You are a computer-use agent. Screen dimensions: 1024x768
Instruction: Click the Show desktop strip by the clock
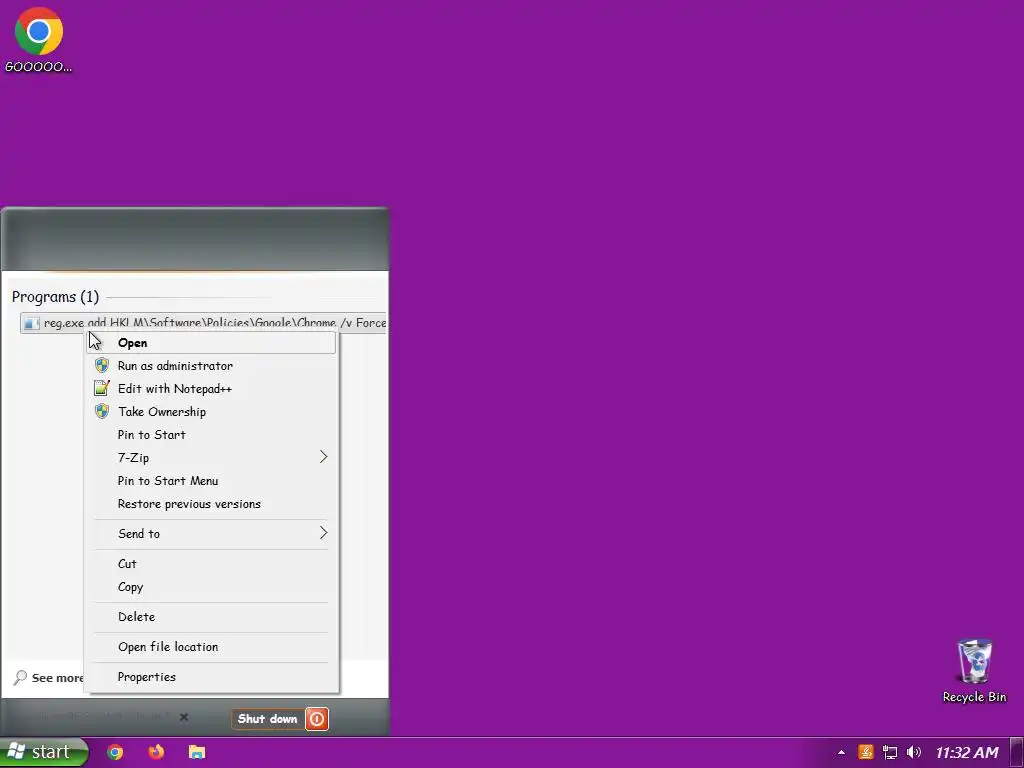tap(1017, 752)
